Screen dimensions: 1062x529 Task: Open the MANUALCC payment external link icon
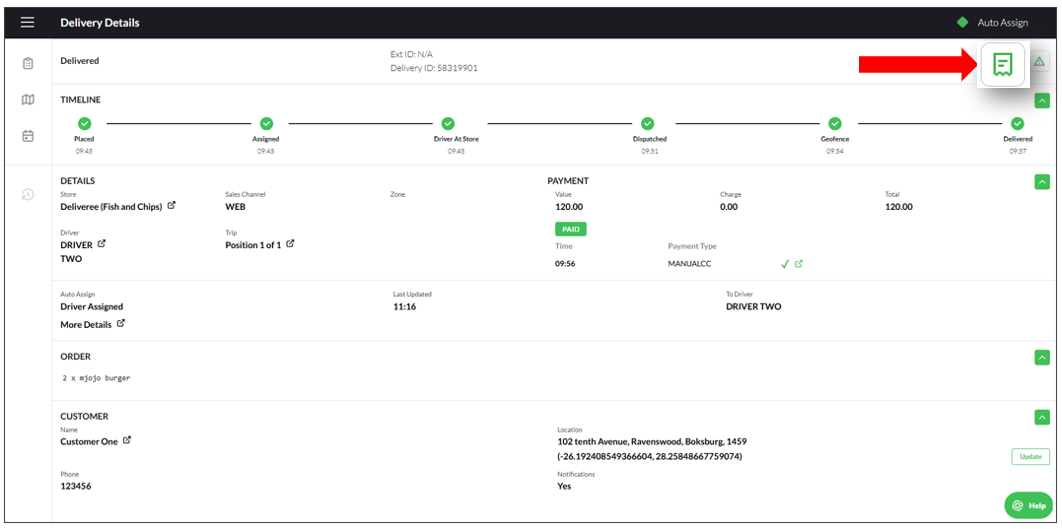point(799,264)
